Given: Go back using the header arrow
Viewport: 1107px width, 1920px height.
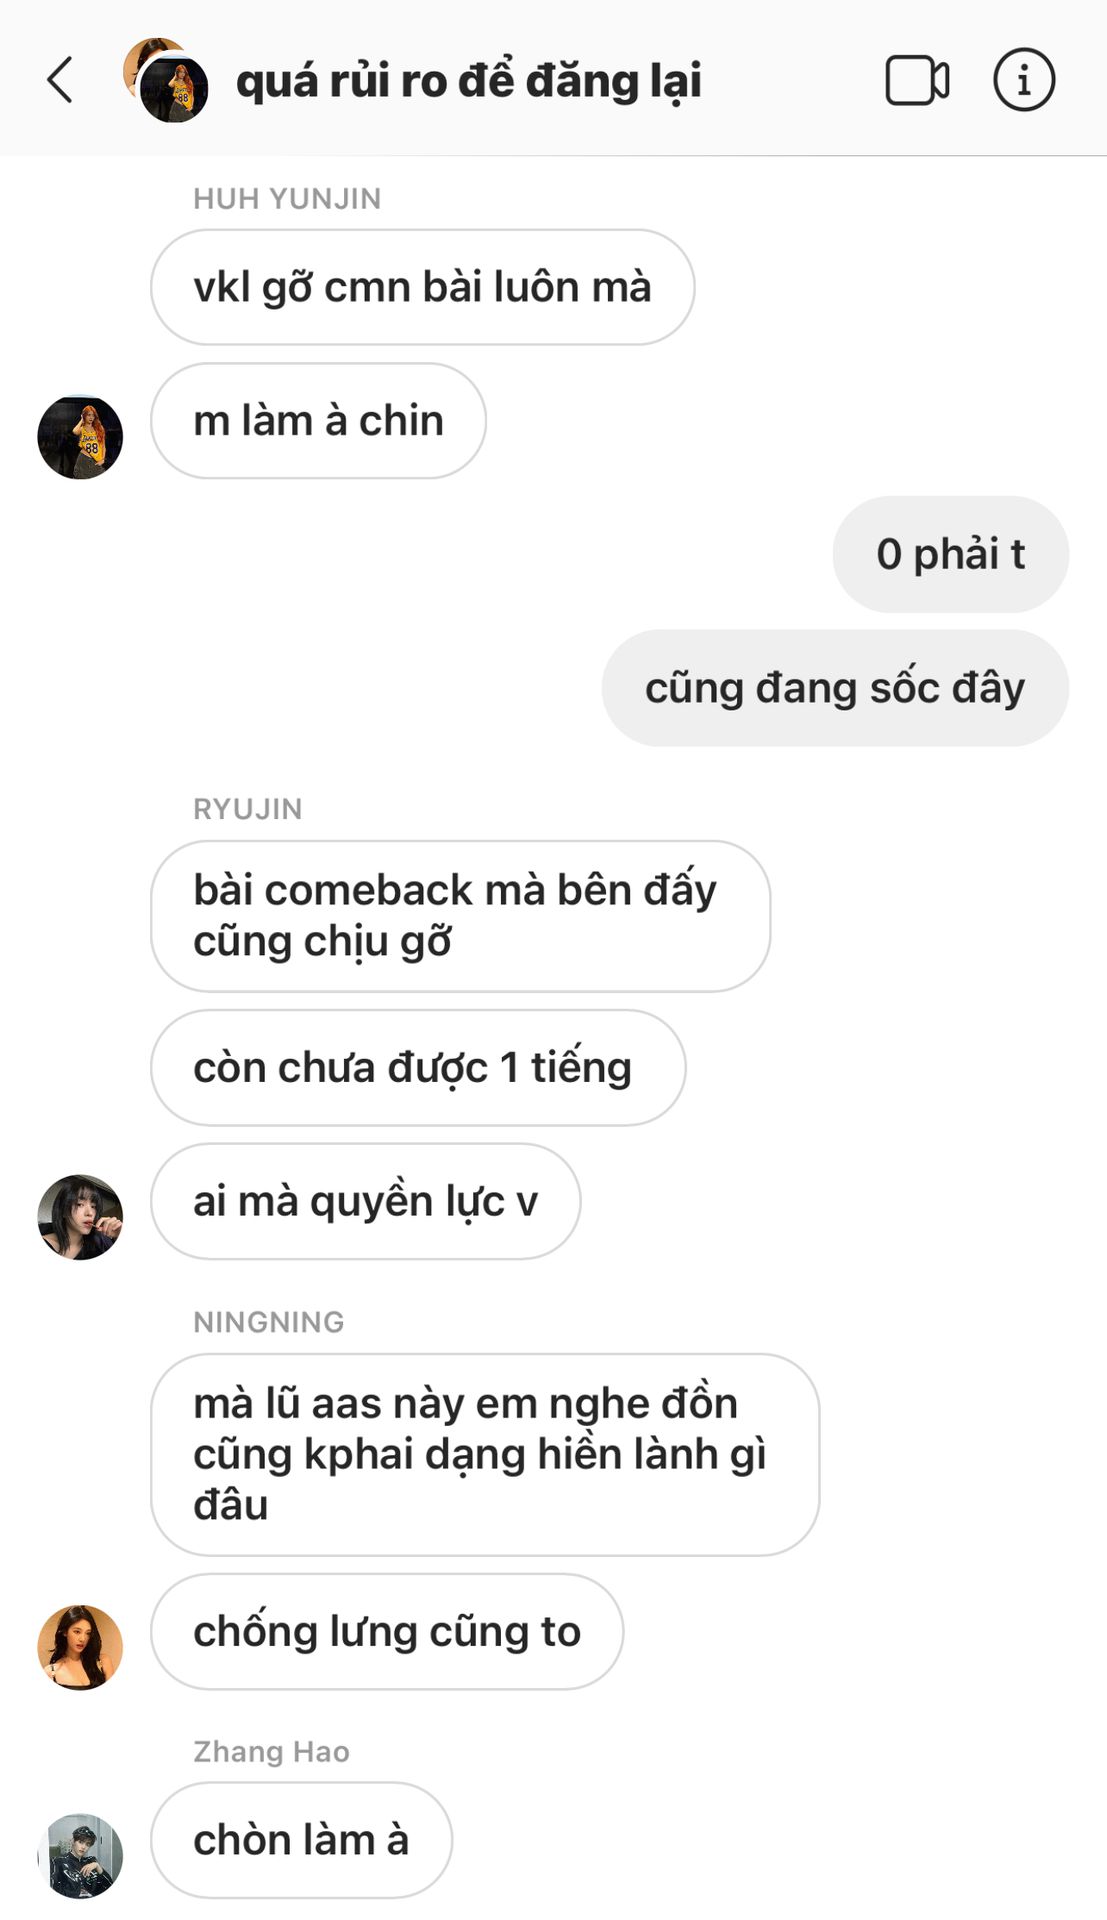Looking at the screenshot, I should click(60, 80).
